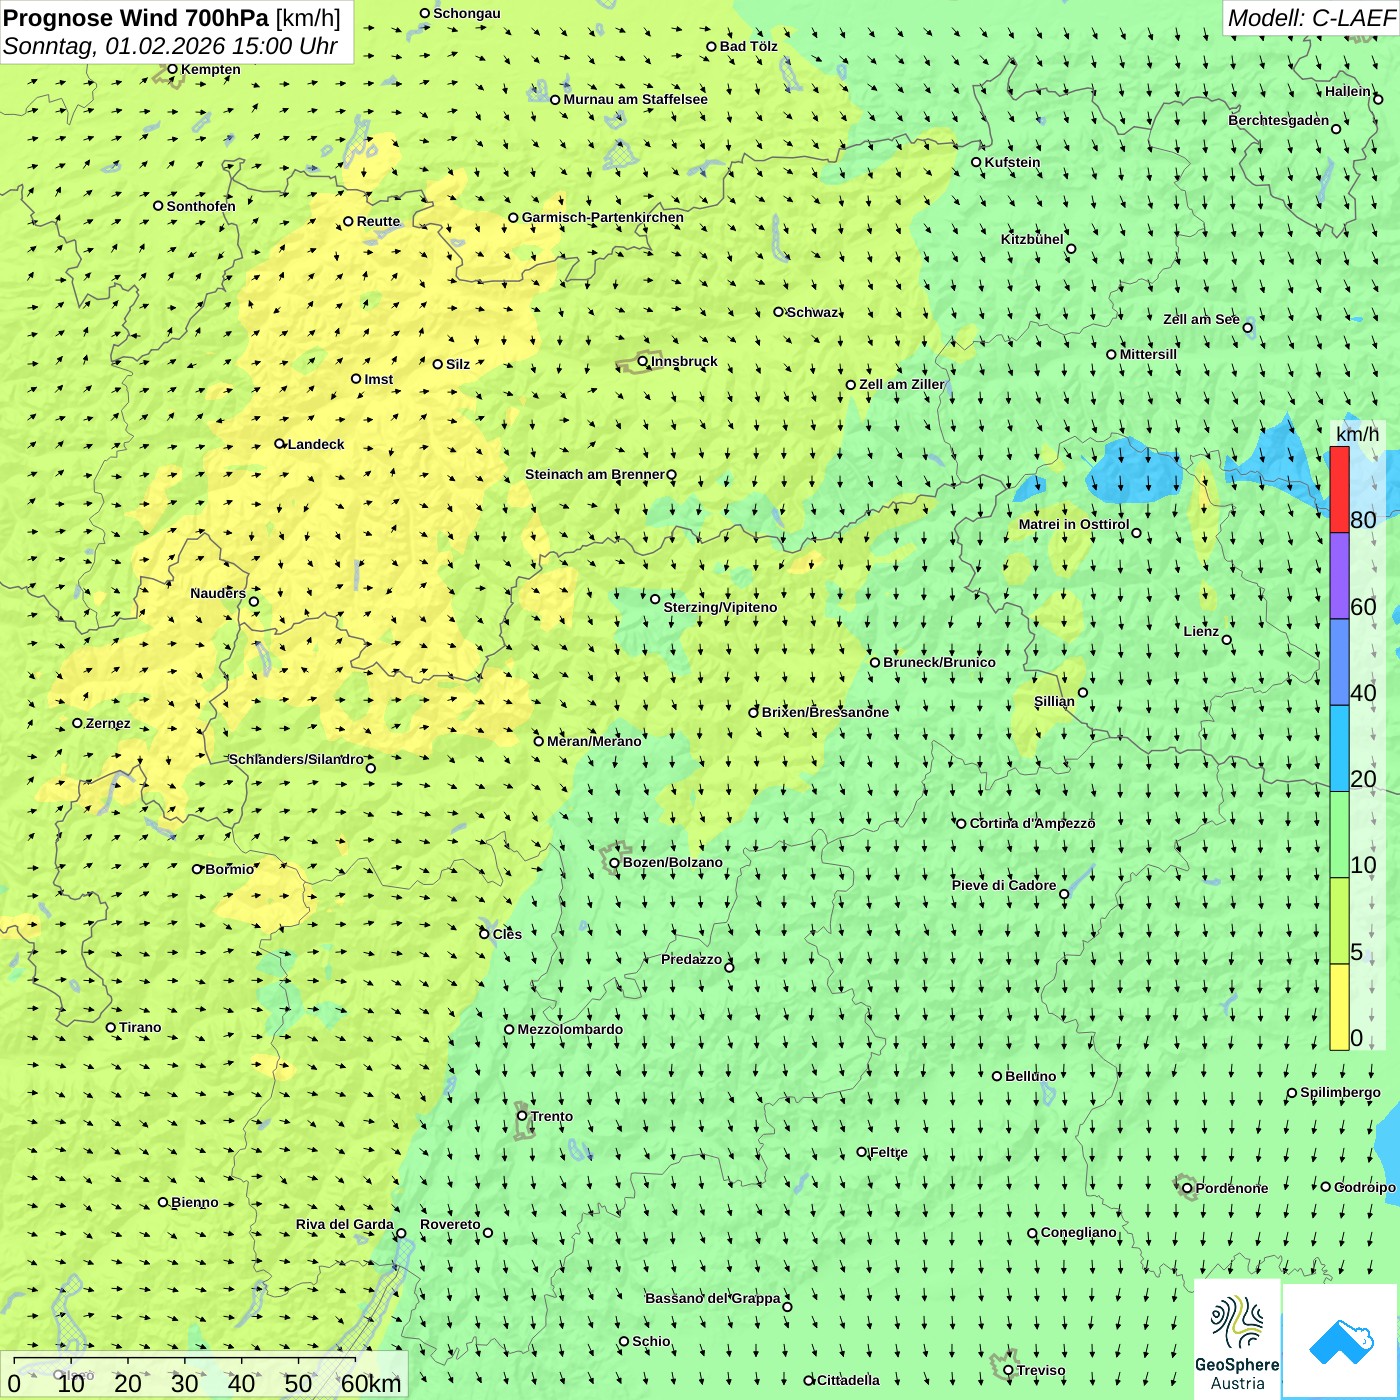Click the 'Schlanders/Silandro' label
The image size is (1400, 1400).
click(x=296, y=759)
